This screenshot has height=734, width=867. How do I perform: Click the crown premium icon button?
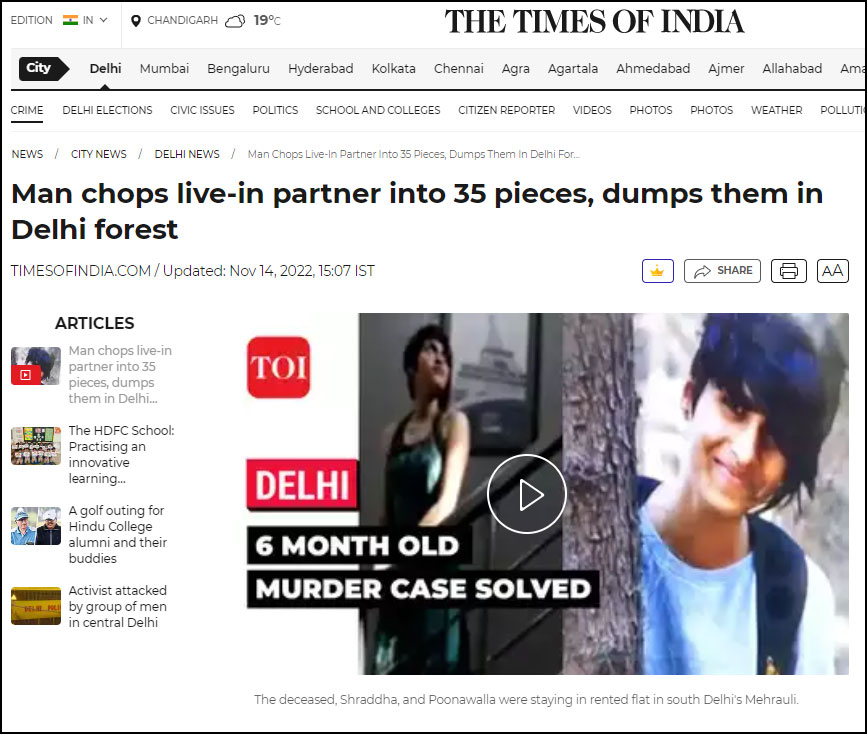coord(657,271)
